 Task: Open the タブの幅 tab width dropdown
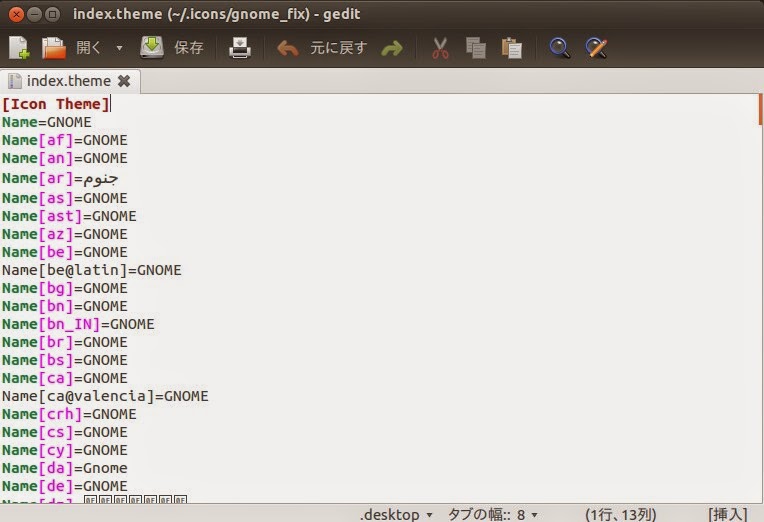pos(492,515)
